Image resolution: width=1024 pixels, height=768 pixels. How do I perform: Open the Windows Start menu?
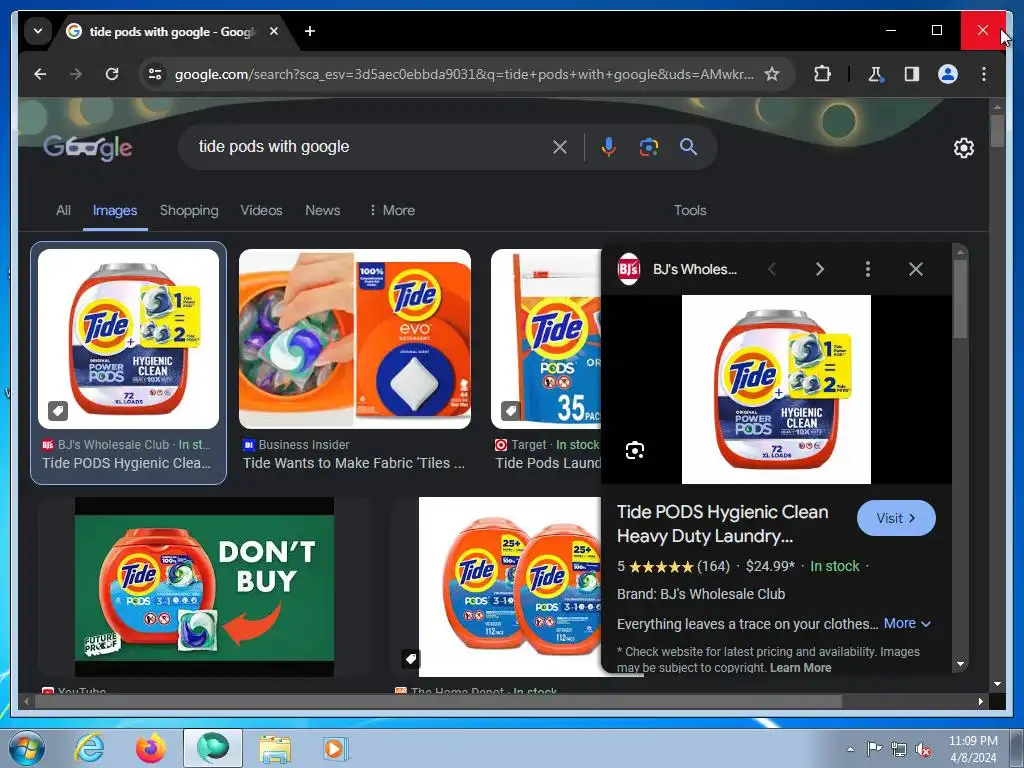25,748
